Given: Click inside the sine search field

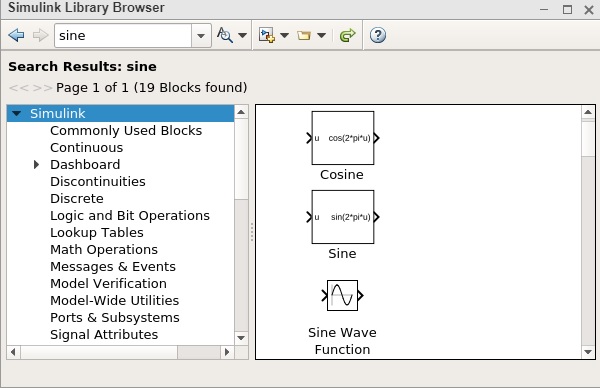Looking at the screenshot, I should coord(123,36).
